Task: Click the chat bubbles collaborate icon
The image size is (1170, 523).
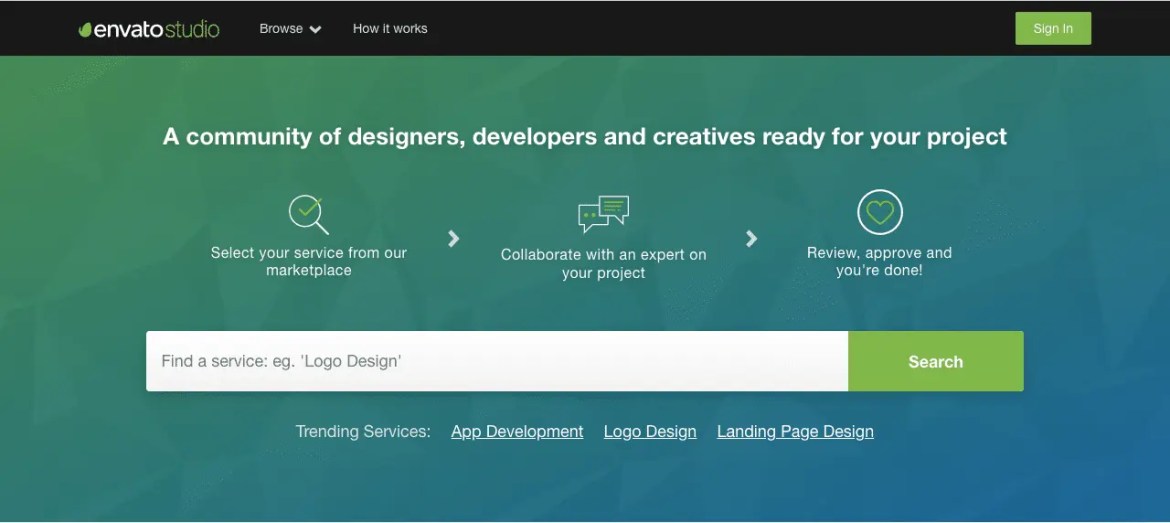Action: pyautogui.click(x=603, y=214)
